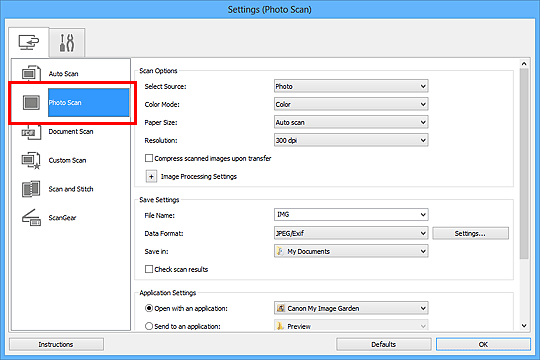
Task: Open the Data Format JPEG/Exif dropdown
Action: 351,233
